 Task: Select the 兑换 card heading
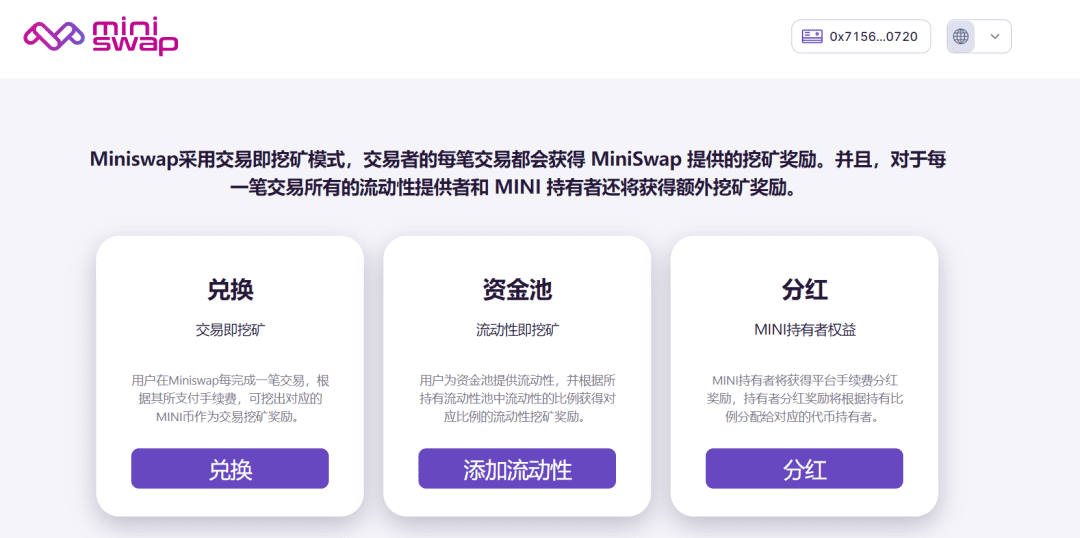[x=230, y=290]
